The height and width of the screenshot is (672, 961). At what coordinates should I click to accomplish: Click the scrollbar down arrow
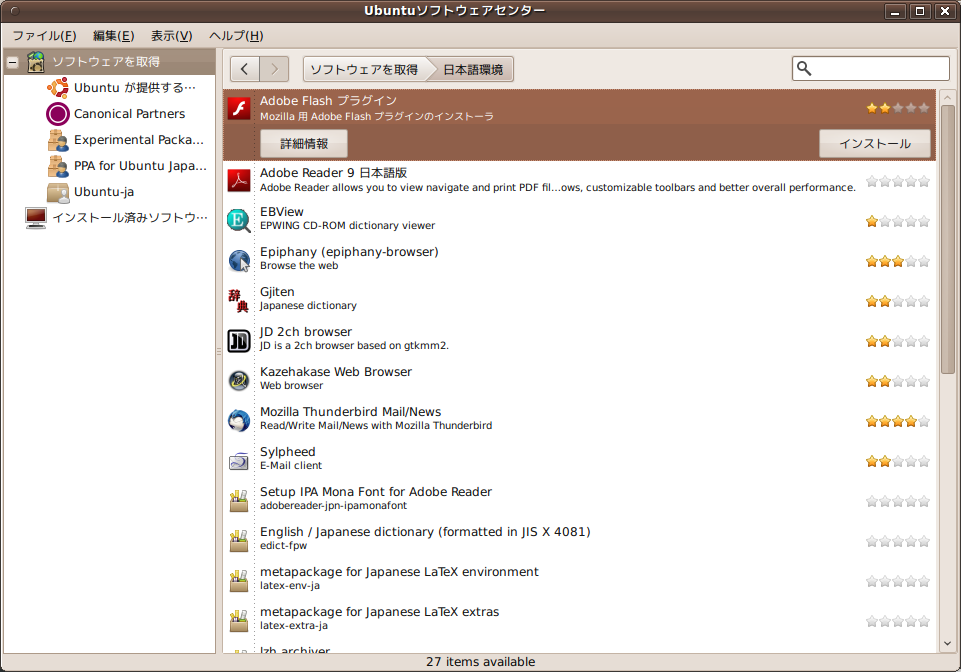[x=948, y=644]
